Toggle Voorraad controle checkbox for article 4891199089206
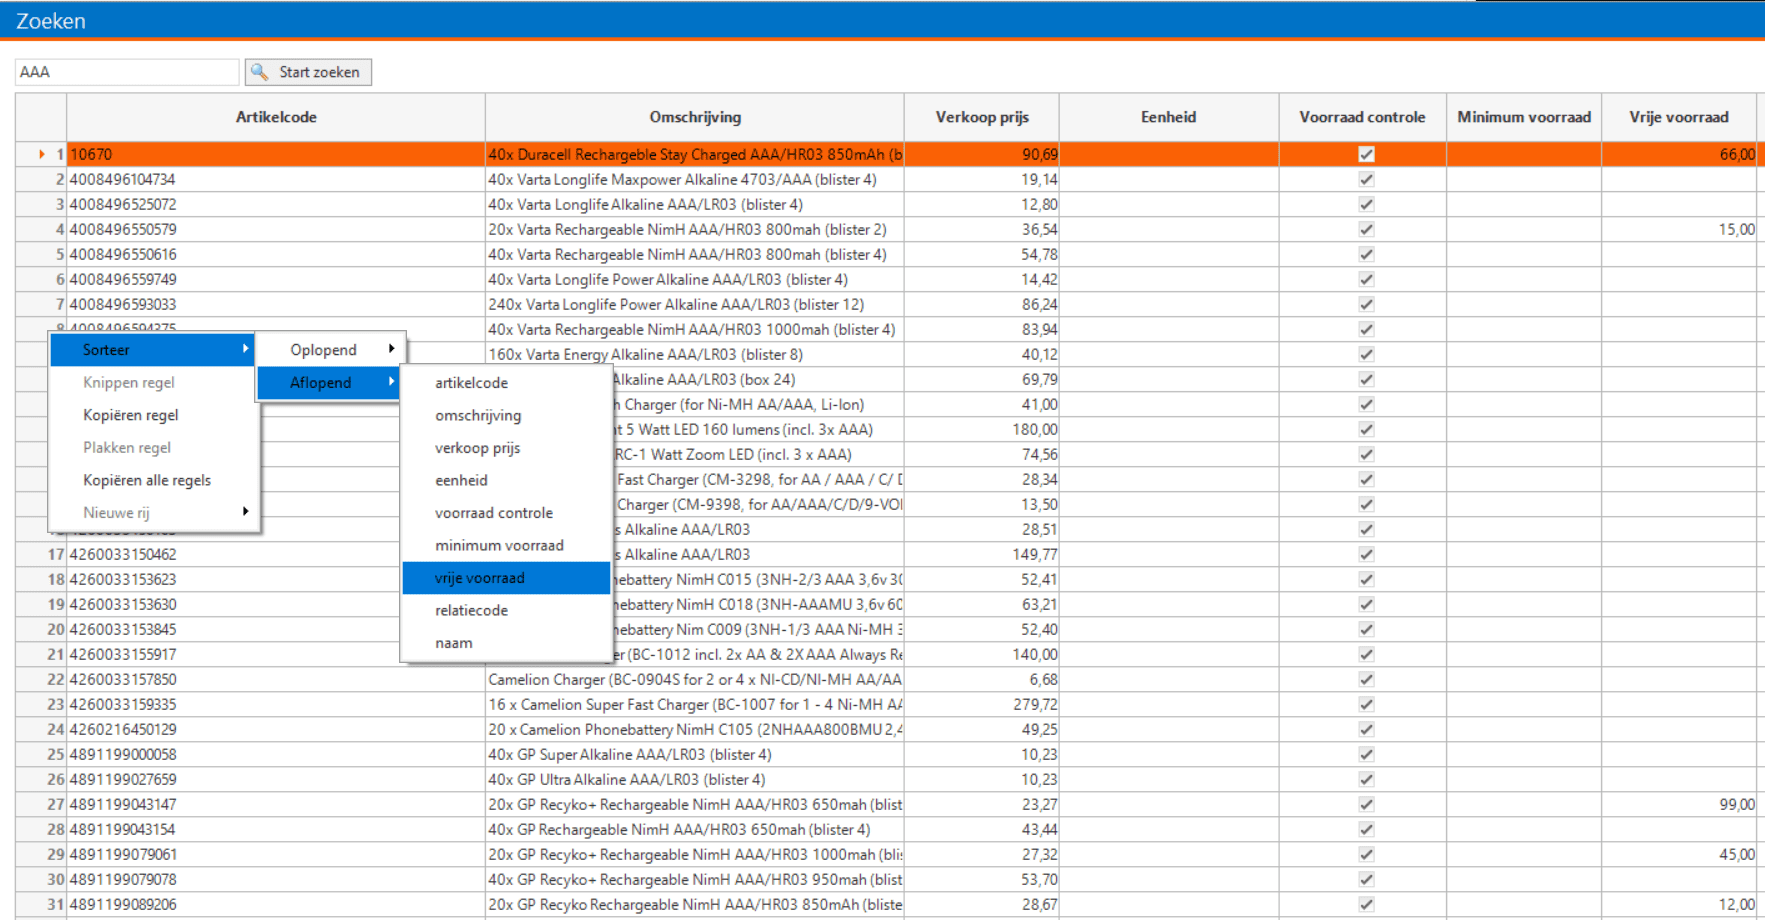 coord(1366,904)
